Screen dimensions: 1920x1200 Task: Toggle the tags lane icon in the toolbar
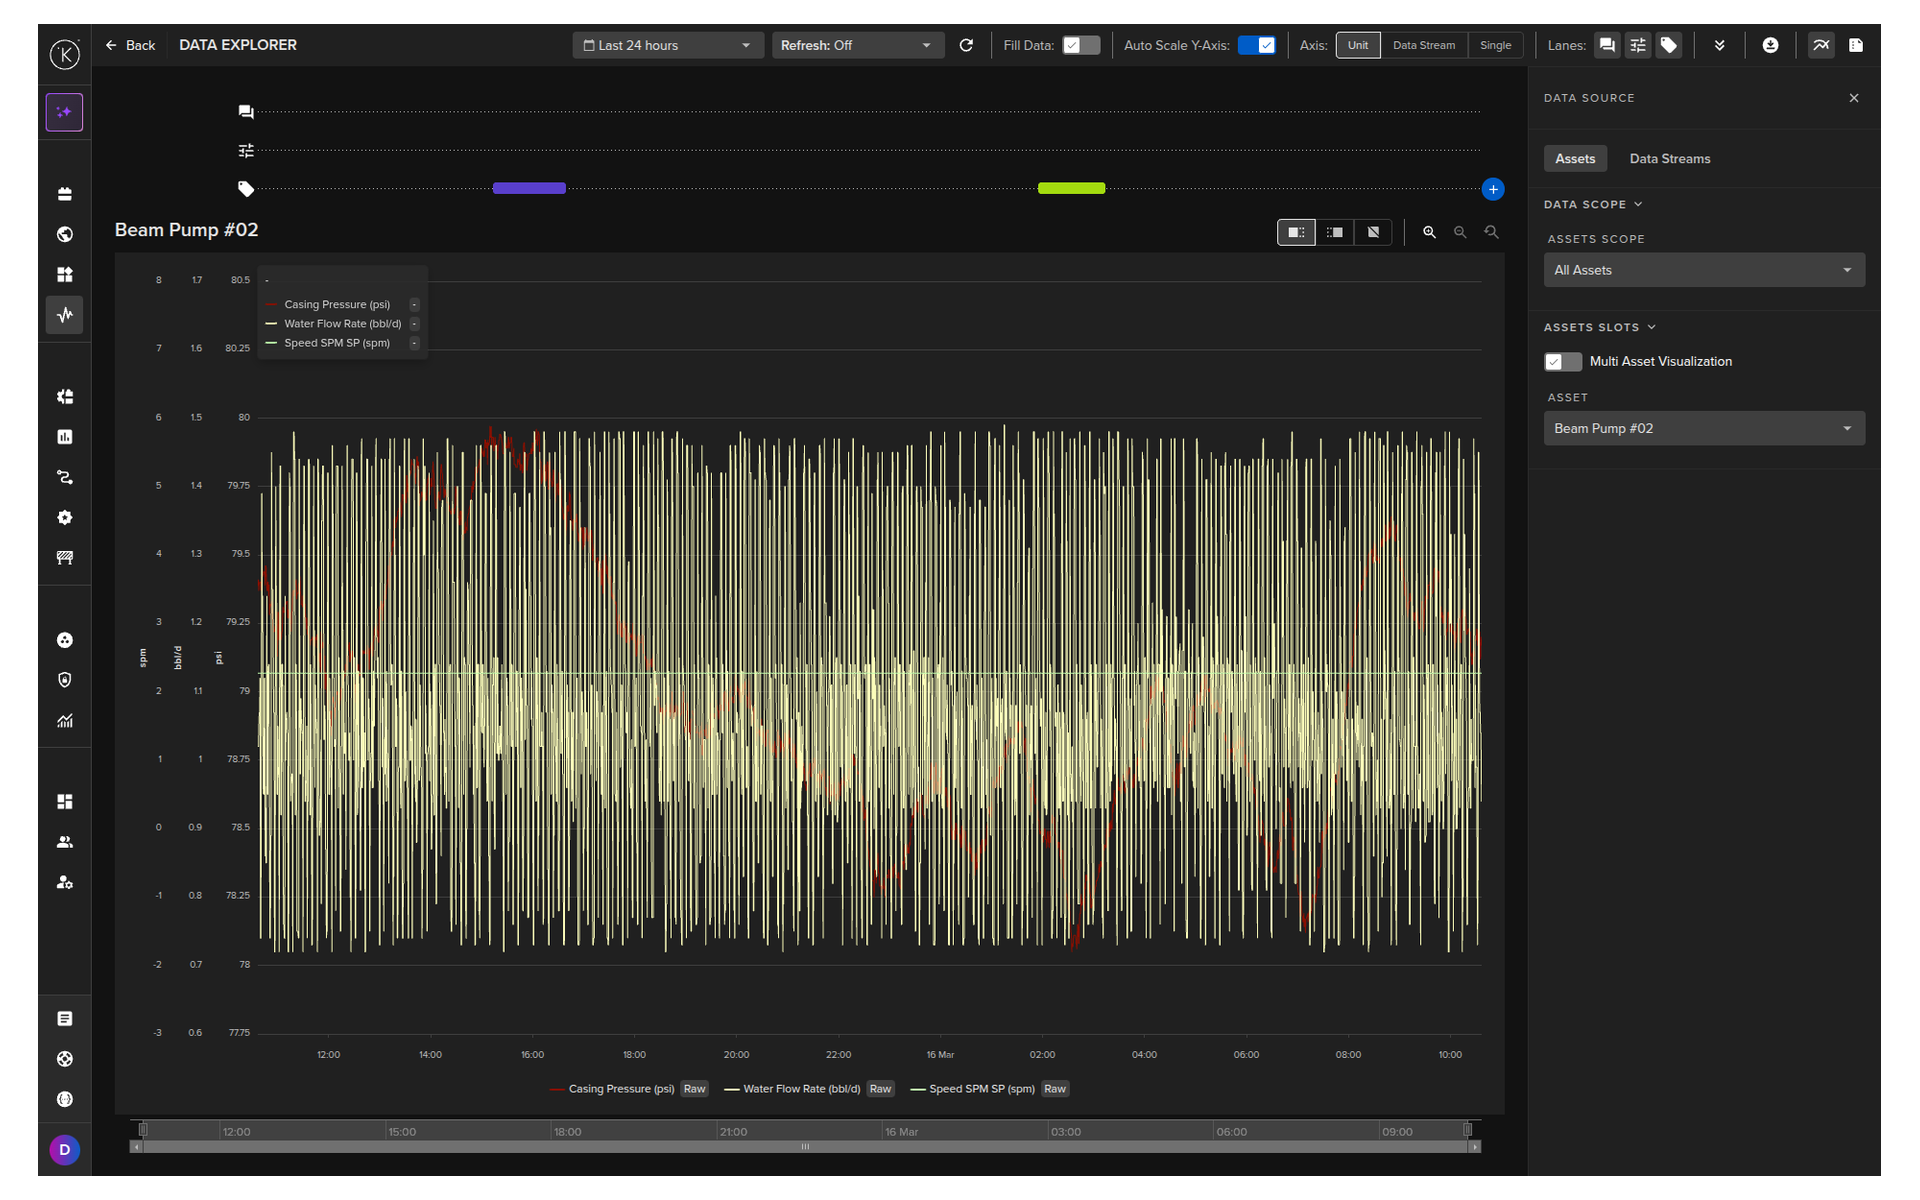pyautogui.click(x=1669, y=45)
